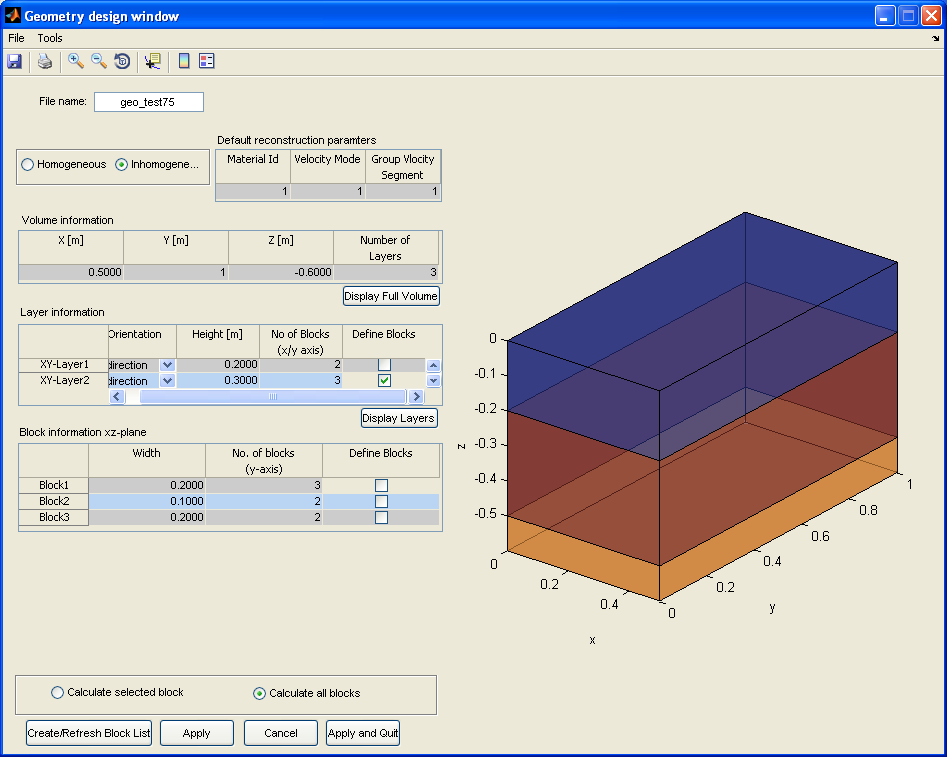This screenshot has height=757, width=947.
Task: Click the dock arrow beside the menu bar
Action: click(936, 38)
